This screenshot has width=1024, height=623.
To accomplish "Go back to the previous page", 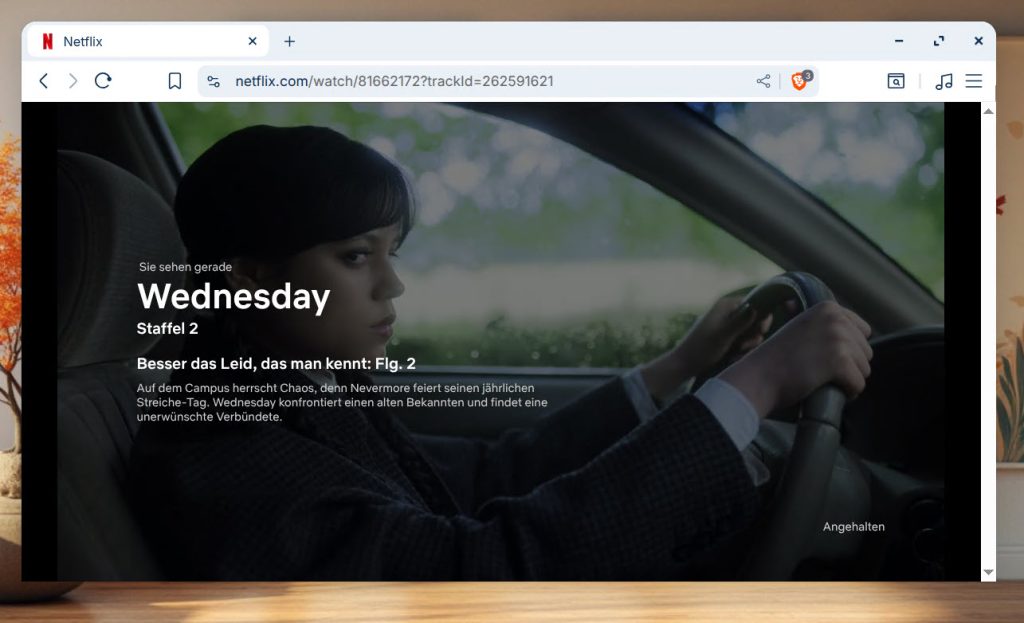I will (x=43, y=81).
